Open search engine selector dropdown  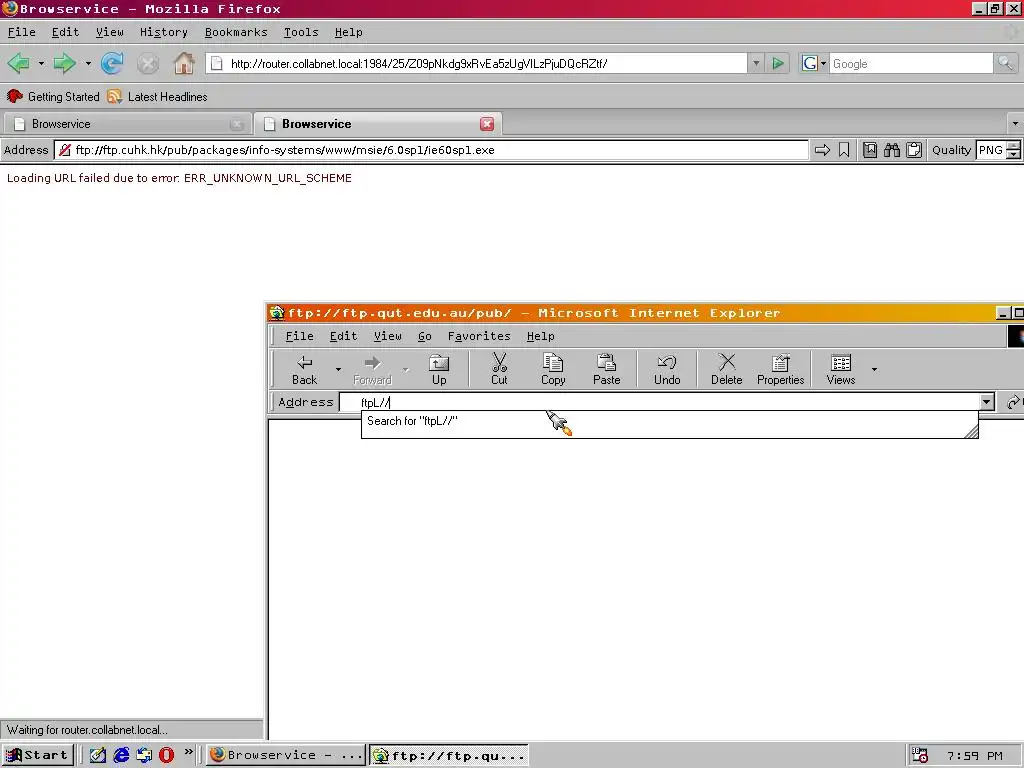click(814, 63)
